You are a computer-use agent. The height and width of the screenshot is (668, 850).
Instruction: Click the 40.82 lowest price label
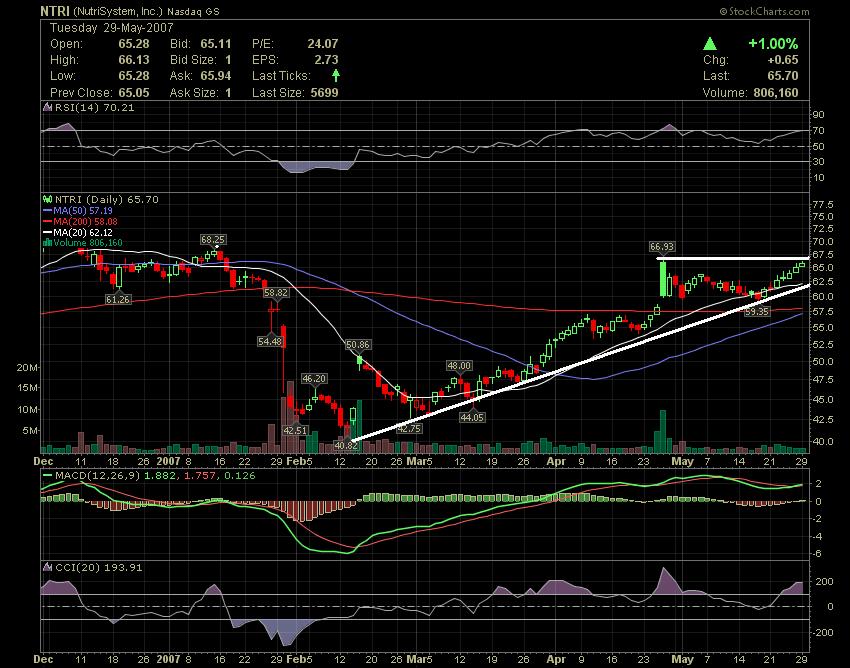pyautogui.click(x=346, y=446)
